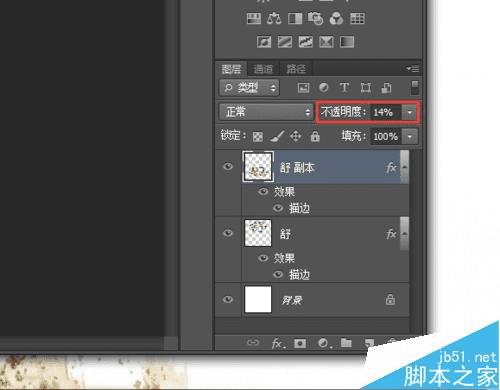Click the lock icon on 背景 layer
Image resolution: width=500 pixels, height=390 pixels.
[390, 299]
